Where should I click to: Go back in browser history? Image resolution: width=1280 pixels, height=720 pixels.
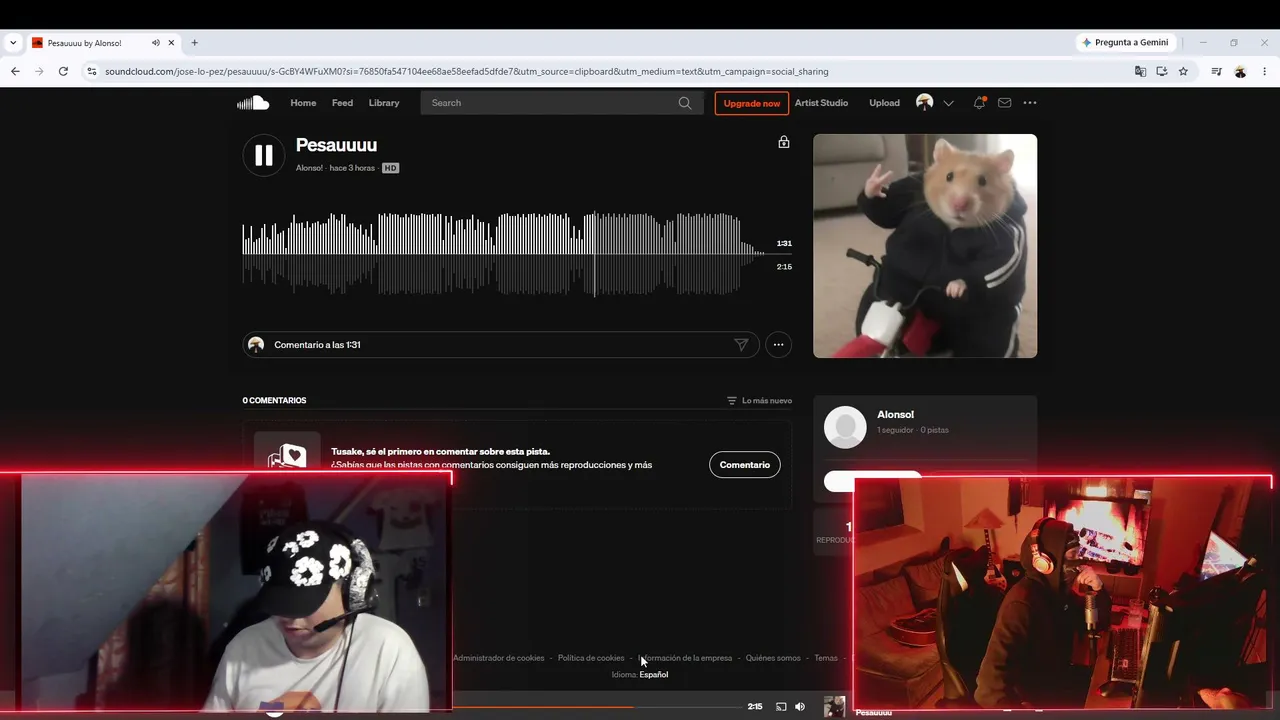pyautogui.click(x=15, y=71)
